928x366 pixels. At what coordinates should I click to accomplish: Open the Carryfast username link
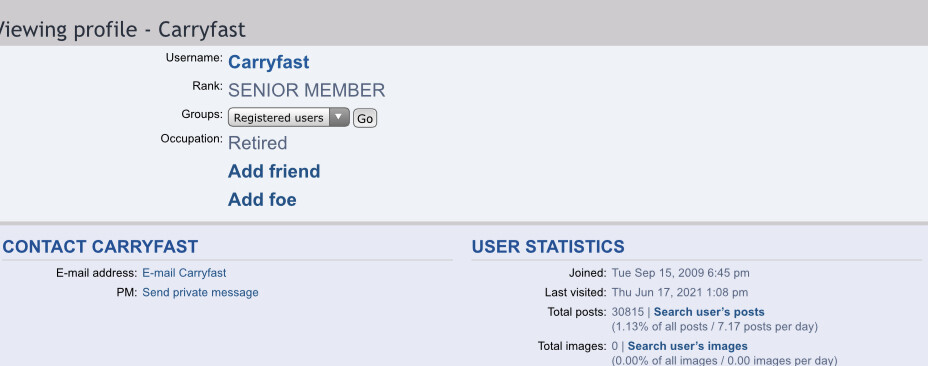click(x=269, y=62)
